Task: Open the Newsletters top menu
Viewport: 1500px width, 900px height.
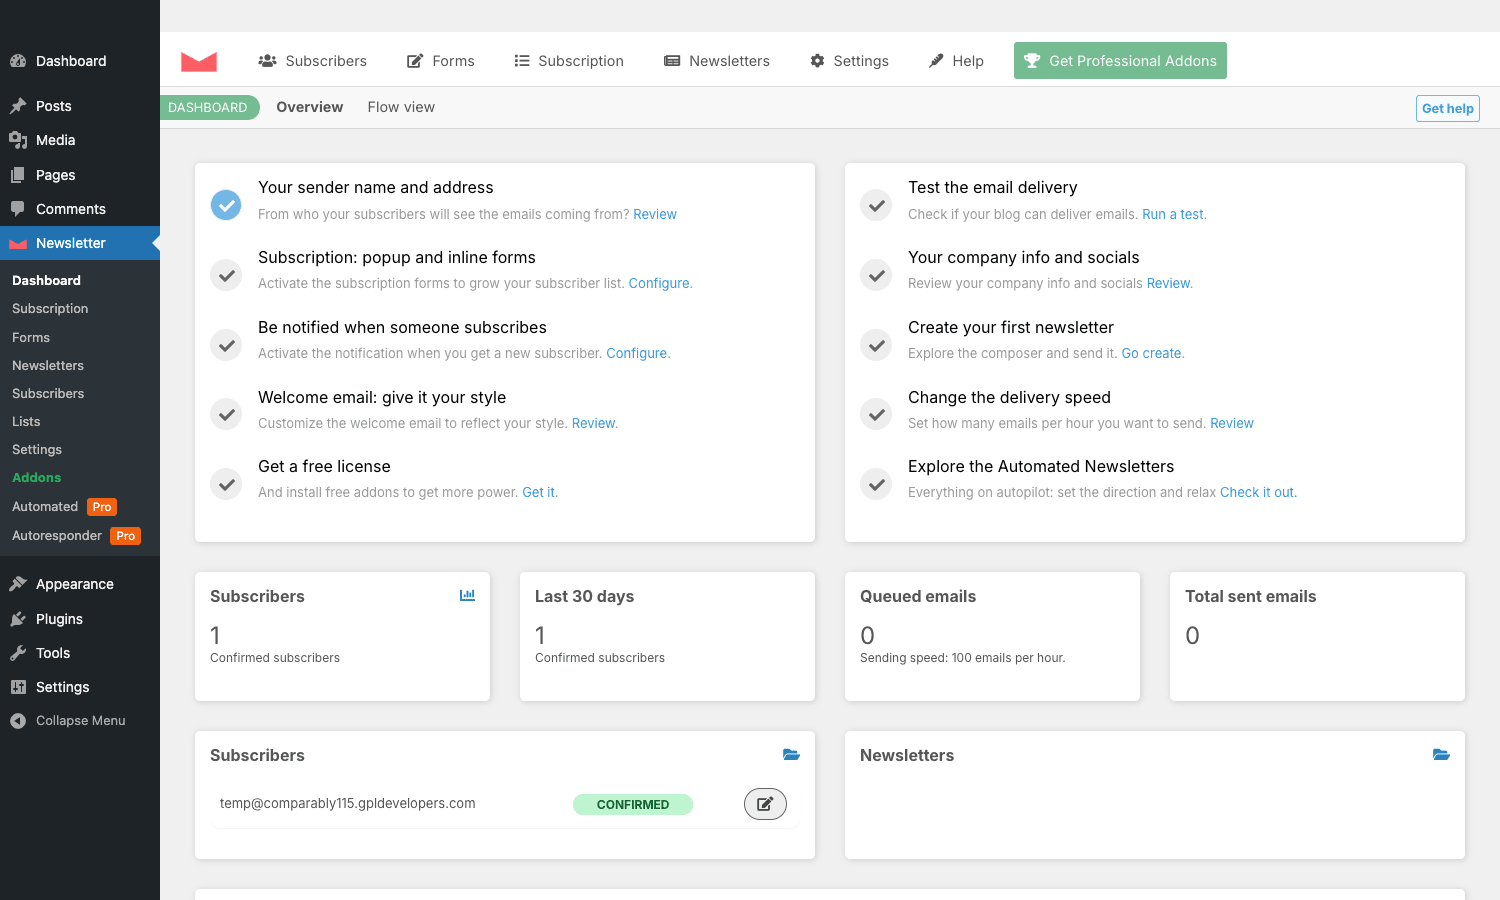Action: click(717, 61)
